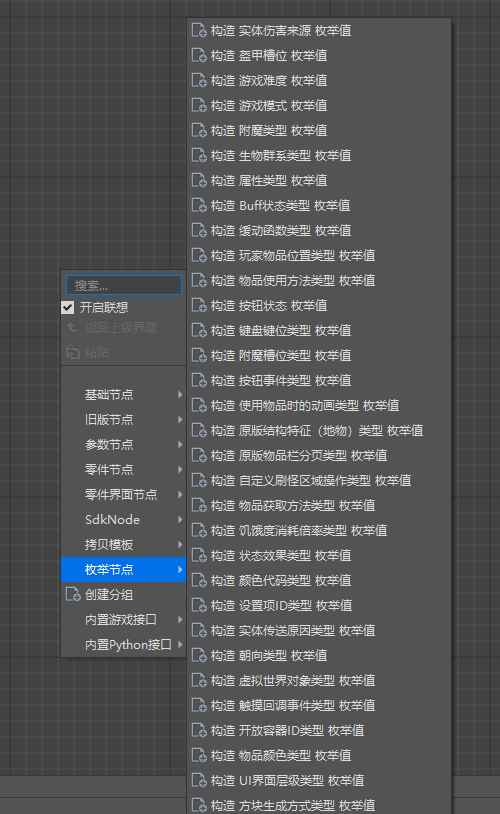Expand the SdkNode submenu arrow

coord(180,519)
